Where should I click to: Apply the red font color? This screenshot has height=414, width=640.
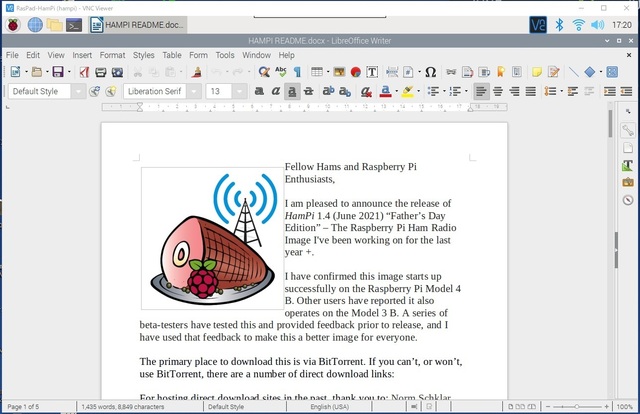click(385, 91)
